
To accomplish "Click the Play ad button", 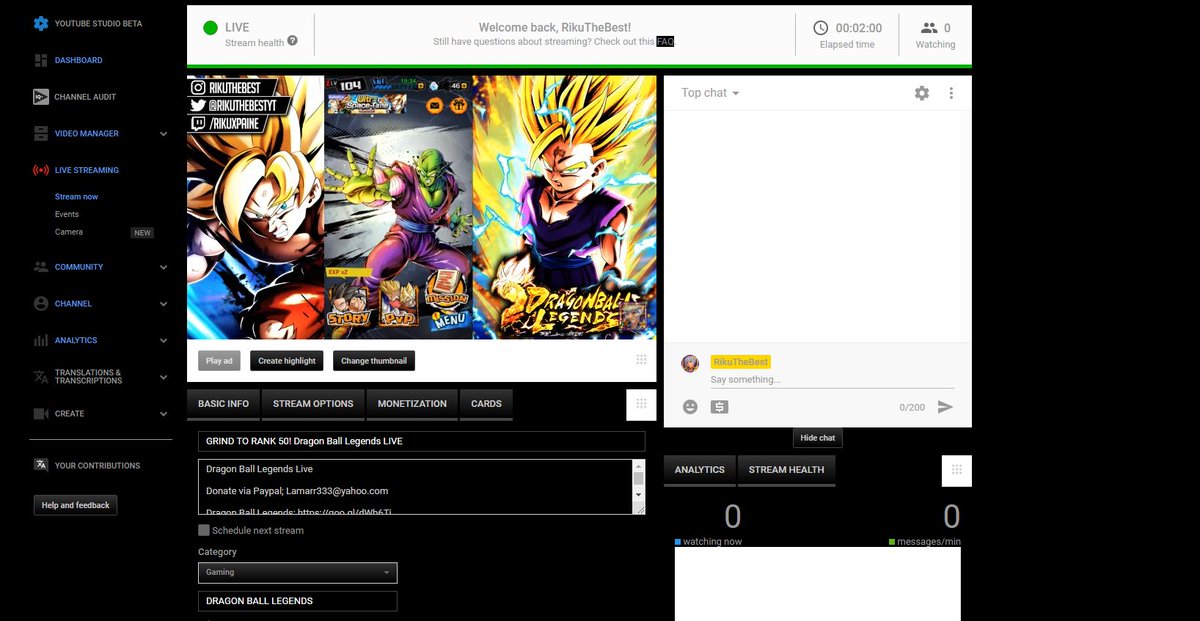I will pos(219,361).
